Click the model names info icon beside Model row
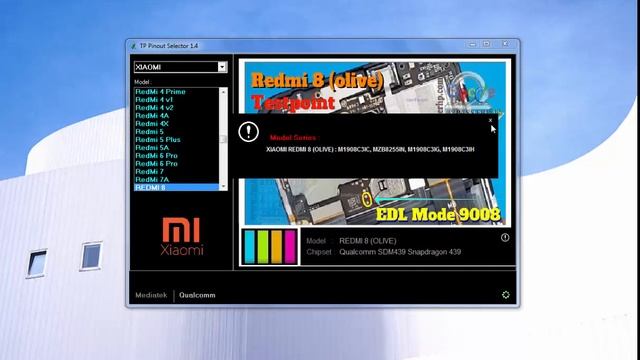The width and height of the screenshot is (640, 360). (x=505, y=238)
